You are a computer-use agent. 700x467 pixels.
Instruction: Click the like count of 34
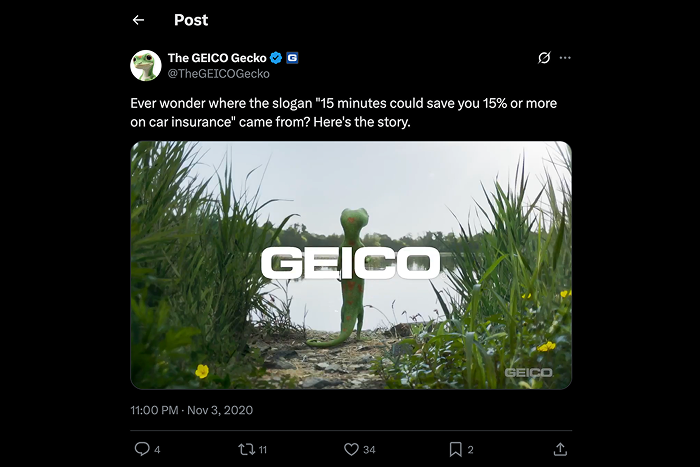369,450
